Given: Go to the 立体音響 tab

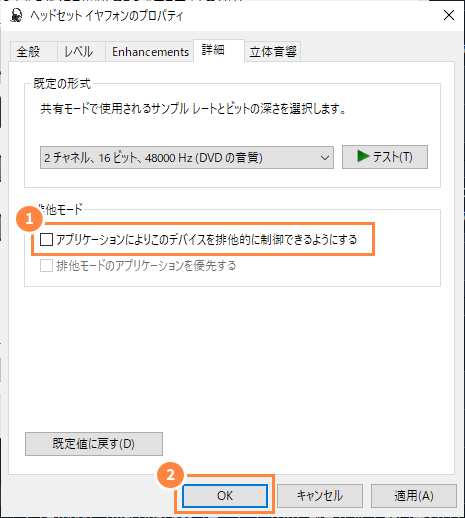Looking at the screenshot, I should click(x=273, y=52).
